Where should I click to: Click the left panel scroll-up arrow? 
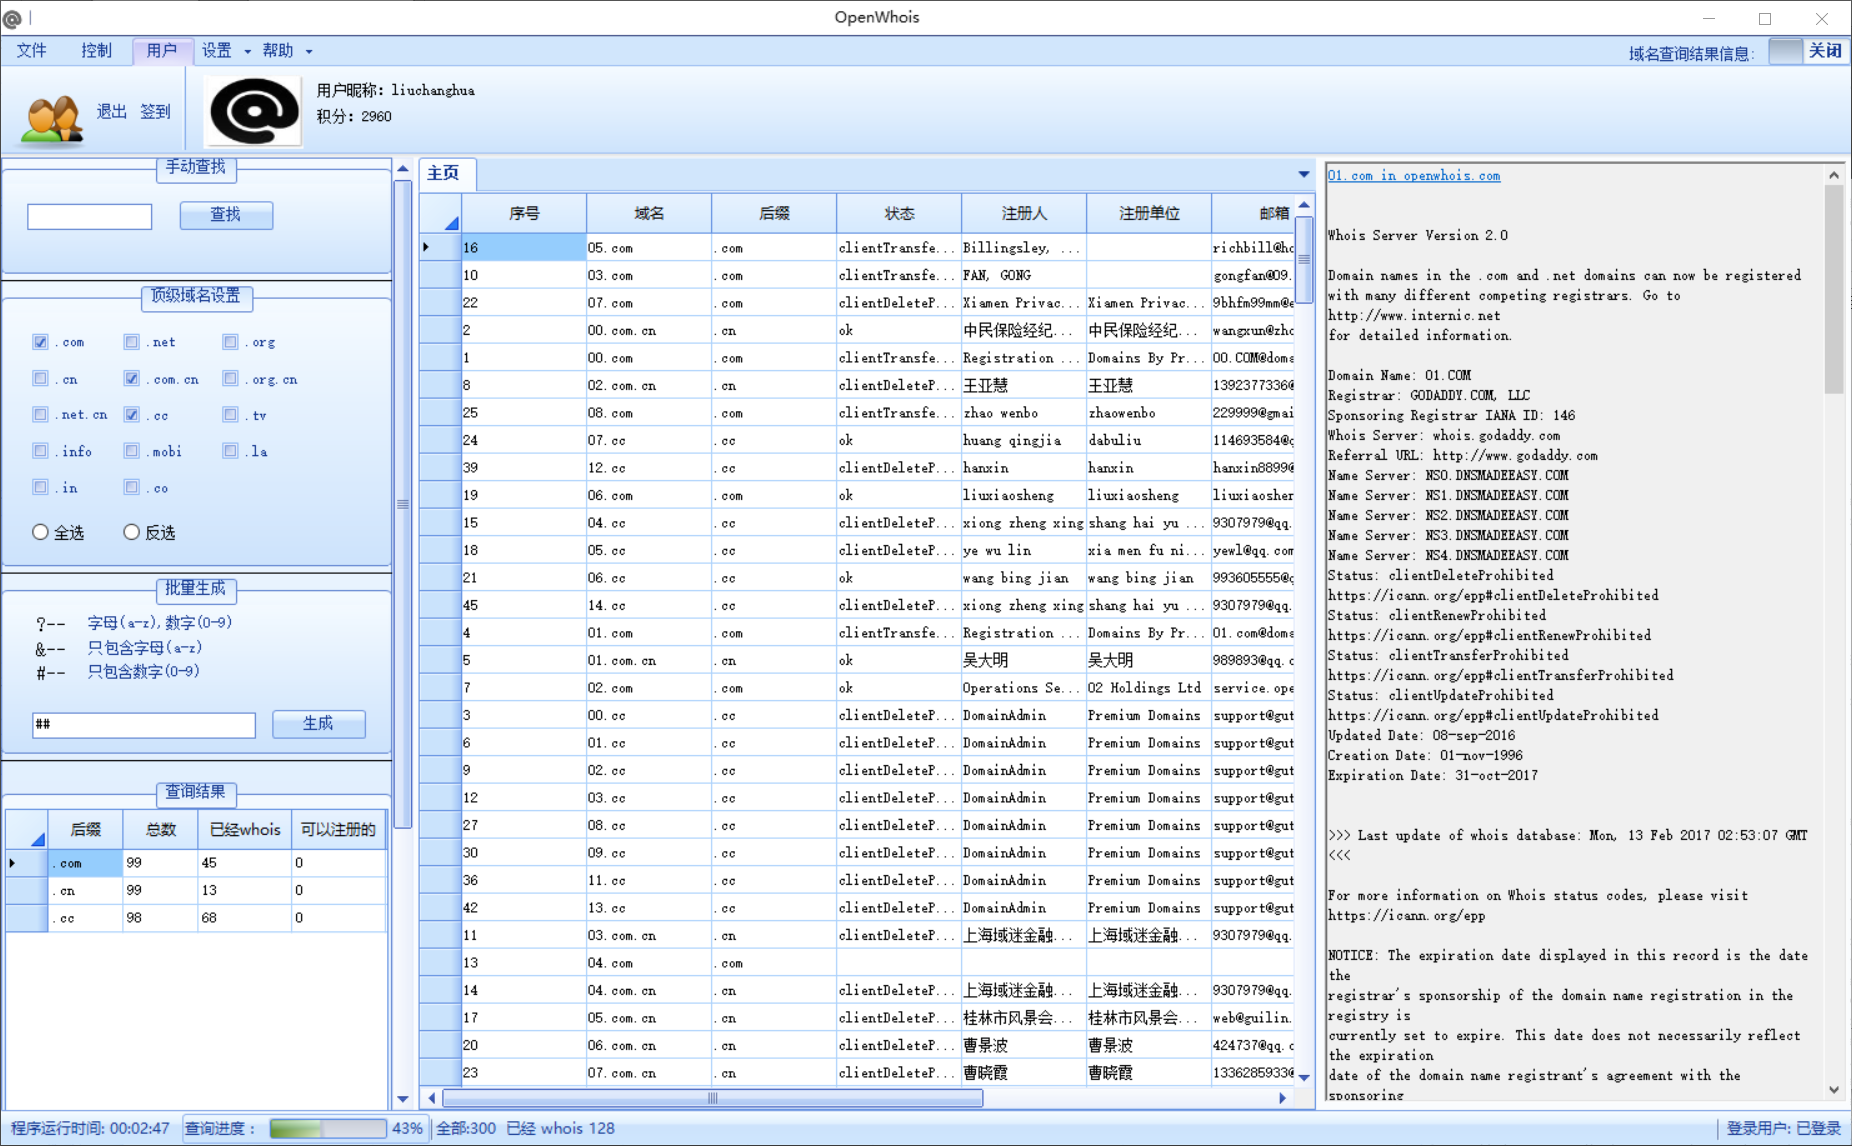403,168
